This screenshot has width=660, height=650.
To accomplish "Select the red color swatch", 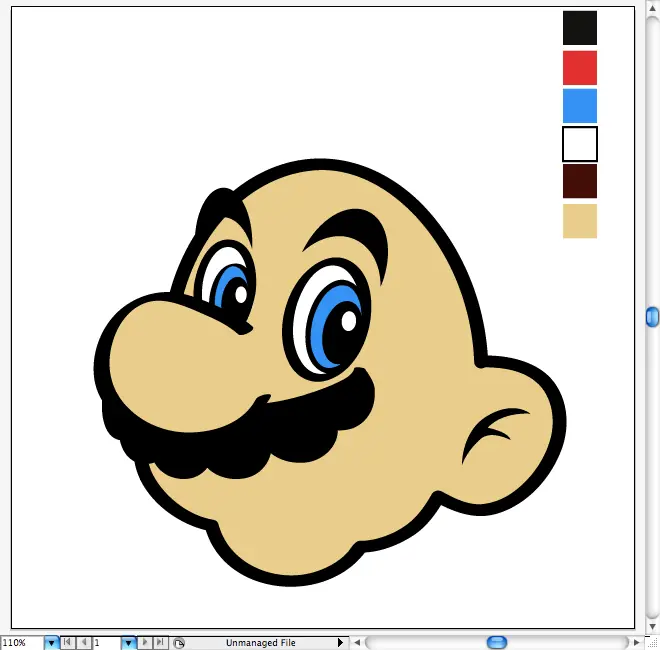I will point(580,67).
